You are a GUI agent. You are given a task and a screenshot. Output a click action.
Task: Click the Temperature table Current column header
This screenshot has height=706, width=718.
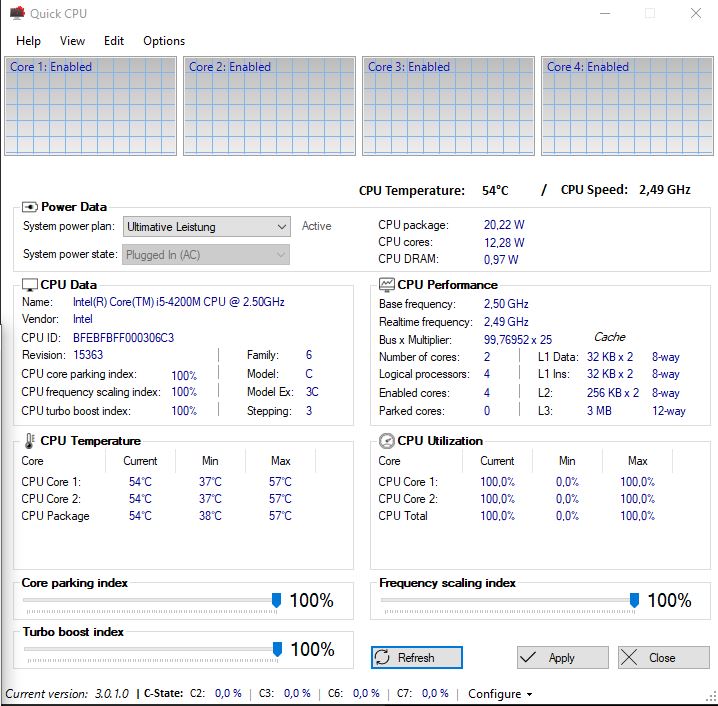point(140,461)
